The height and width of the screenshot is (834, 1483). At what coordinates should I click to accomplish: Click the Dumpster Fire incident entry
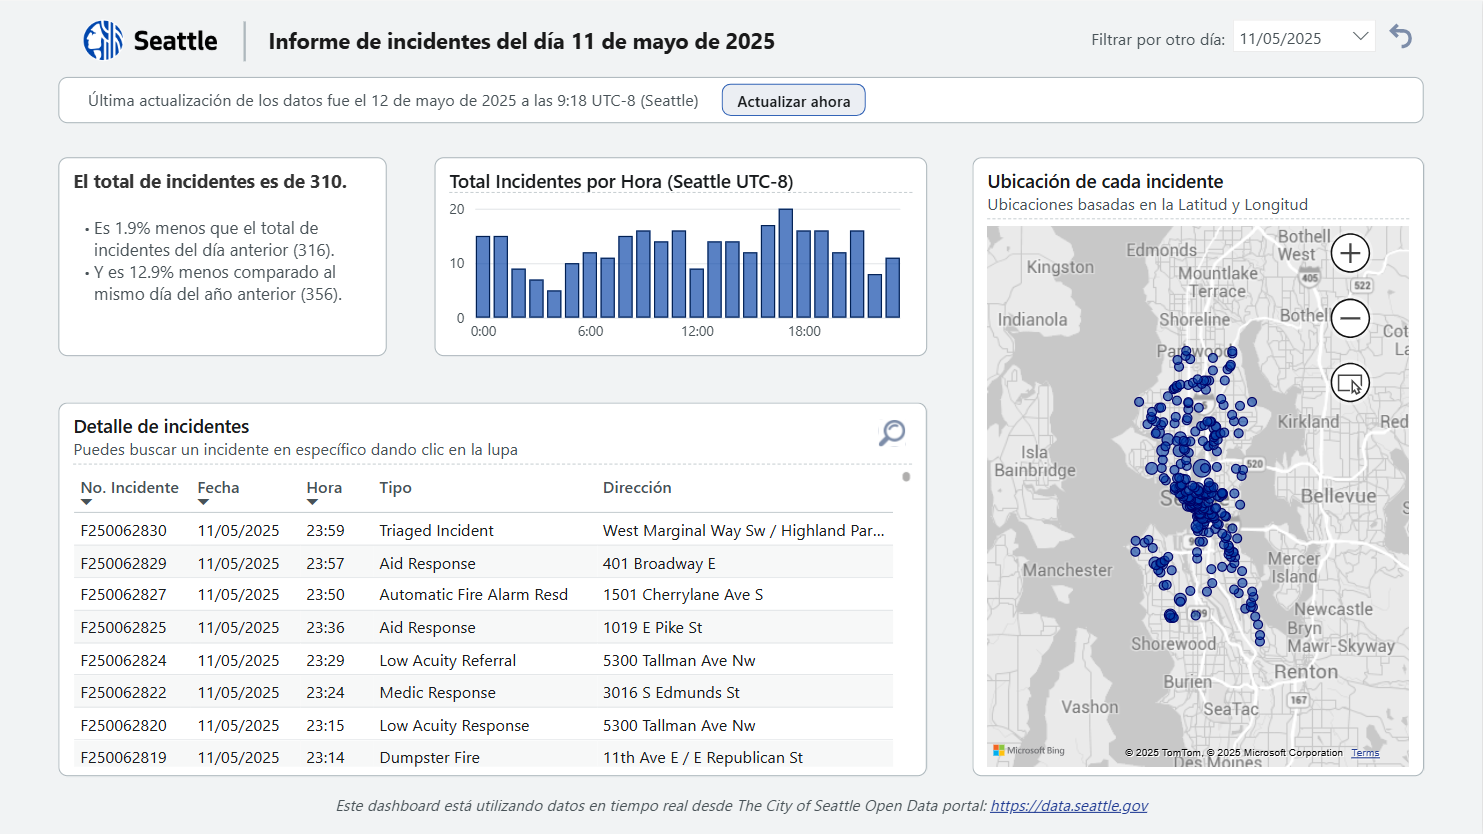(x=429, y=757)
